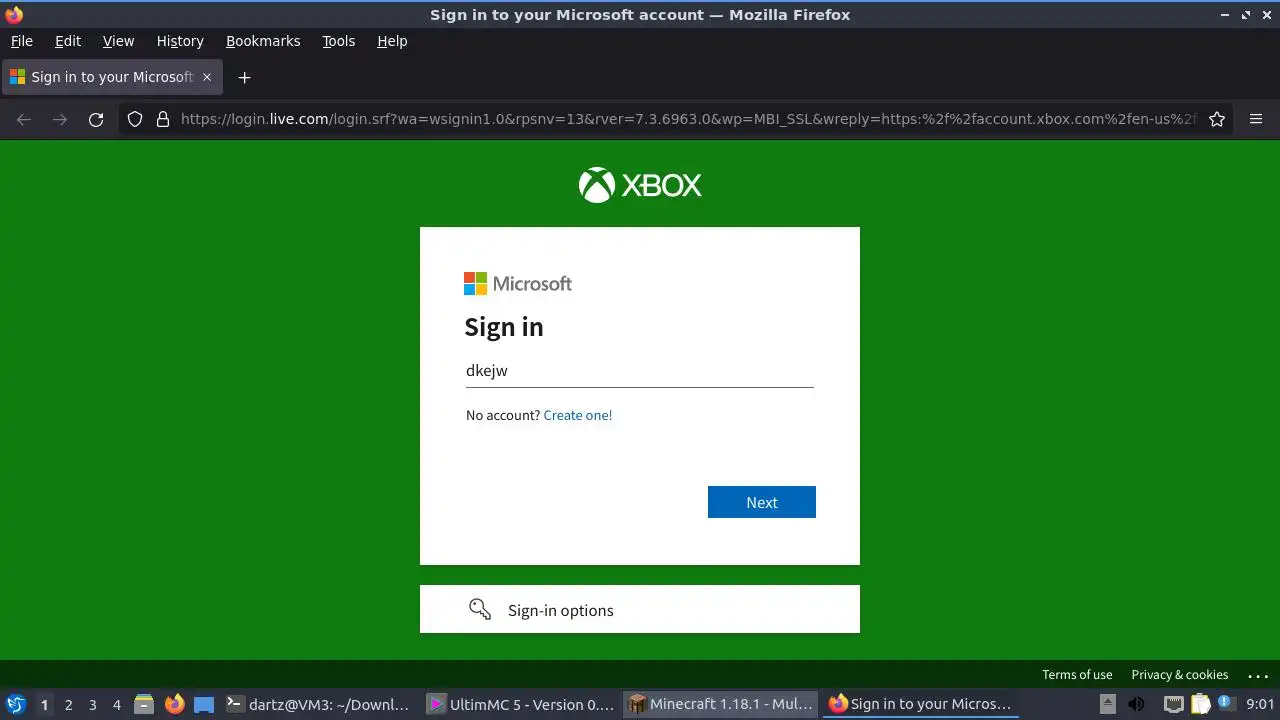The width and height of the screenshot is (1280, 720).
Task: Bookmark this page with star icon
Action: [x=1217, y=119]
